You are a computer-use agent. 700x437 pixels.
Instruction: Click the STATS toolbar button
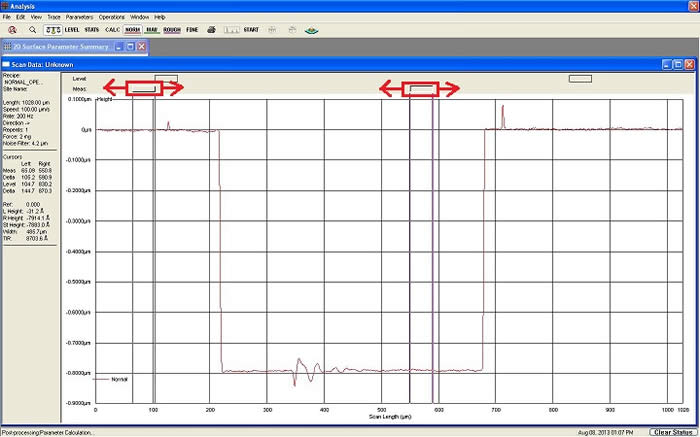92,30
